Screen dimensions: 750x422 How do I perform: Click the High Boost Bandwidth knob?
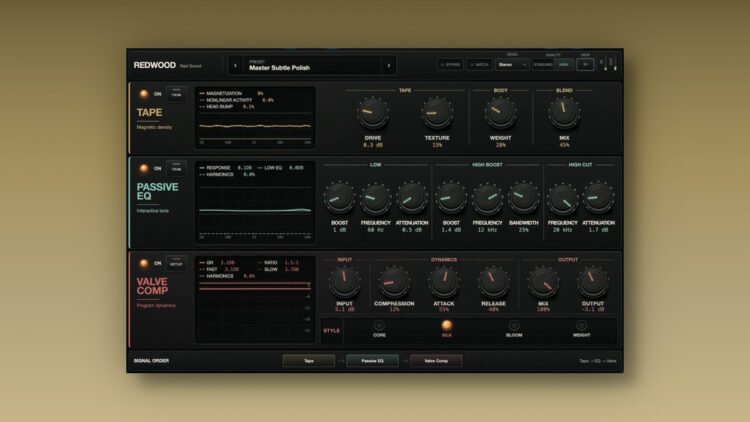tap(523, 197)
